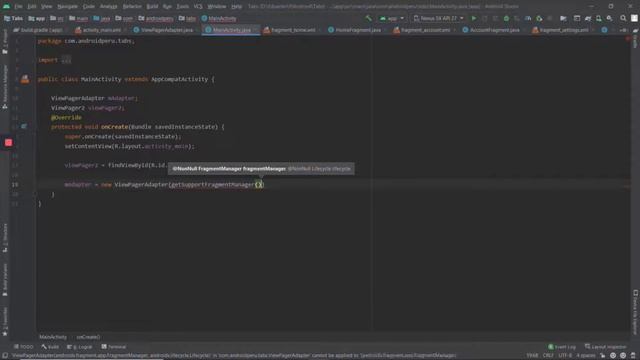Open the Logcat tool window
Screen dimensions: 640x360
click(80, 347)
